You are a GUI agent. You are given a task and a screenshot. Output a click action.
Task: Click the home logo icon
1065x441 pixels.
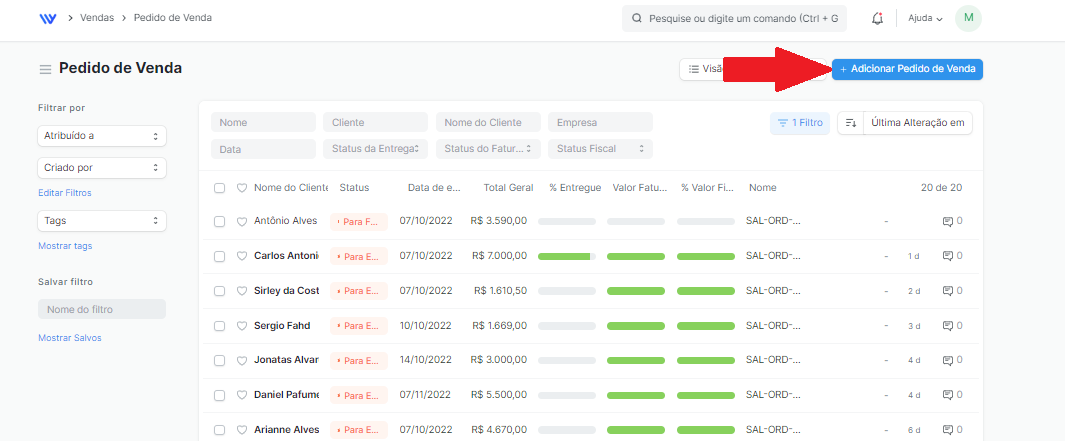(x=48, y=18)
